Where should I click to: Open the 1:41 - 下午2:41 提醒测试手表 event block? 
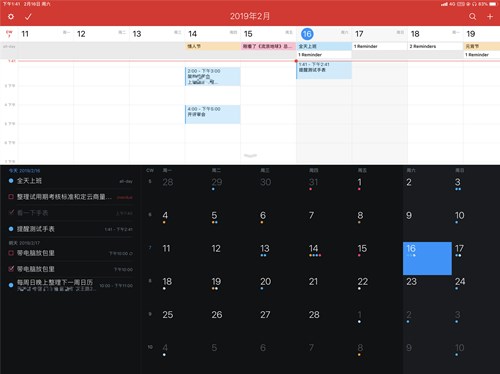pyautogui.click(x=324, y=70)
